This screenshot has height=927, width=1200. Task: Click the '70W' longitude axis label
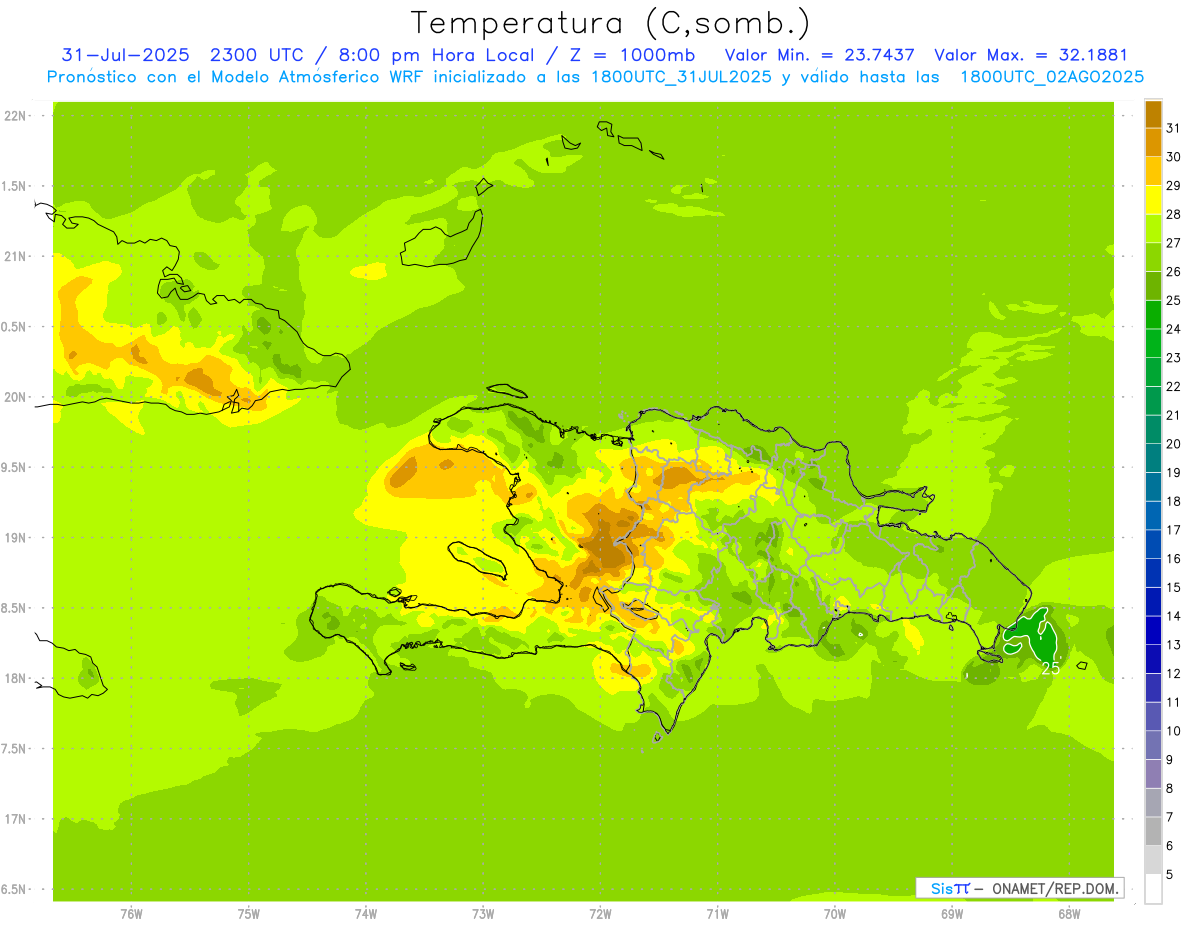click(835, 914)
